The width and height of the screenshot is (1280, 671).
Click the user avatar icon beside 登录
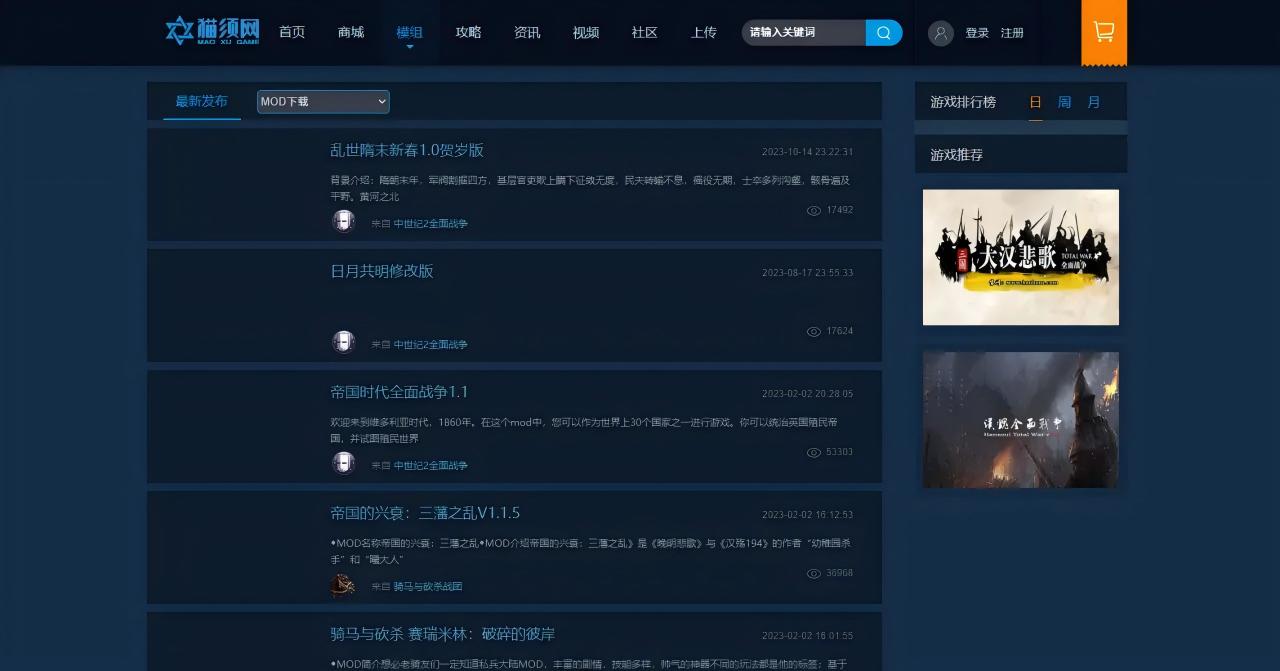[x=941, y=33]
